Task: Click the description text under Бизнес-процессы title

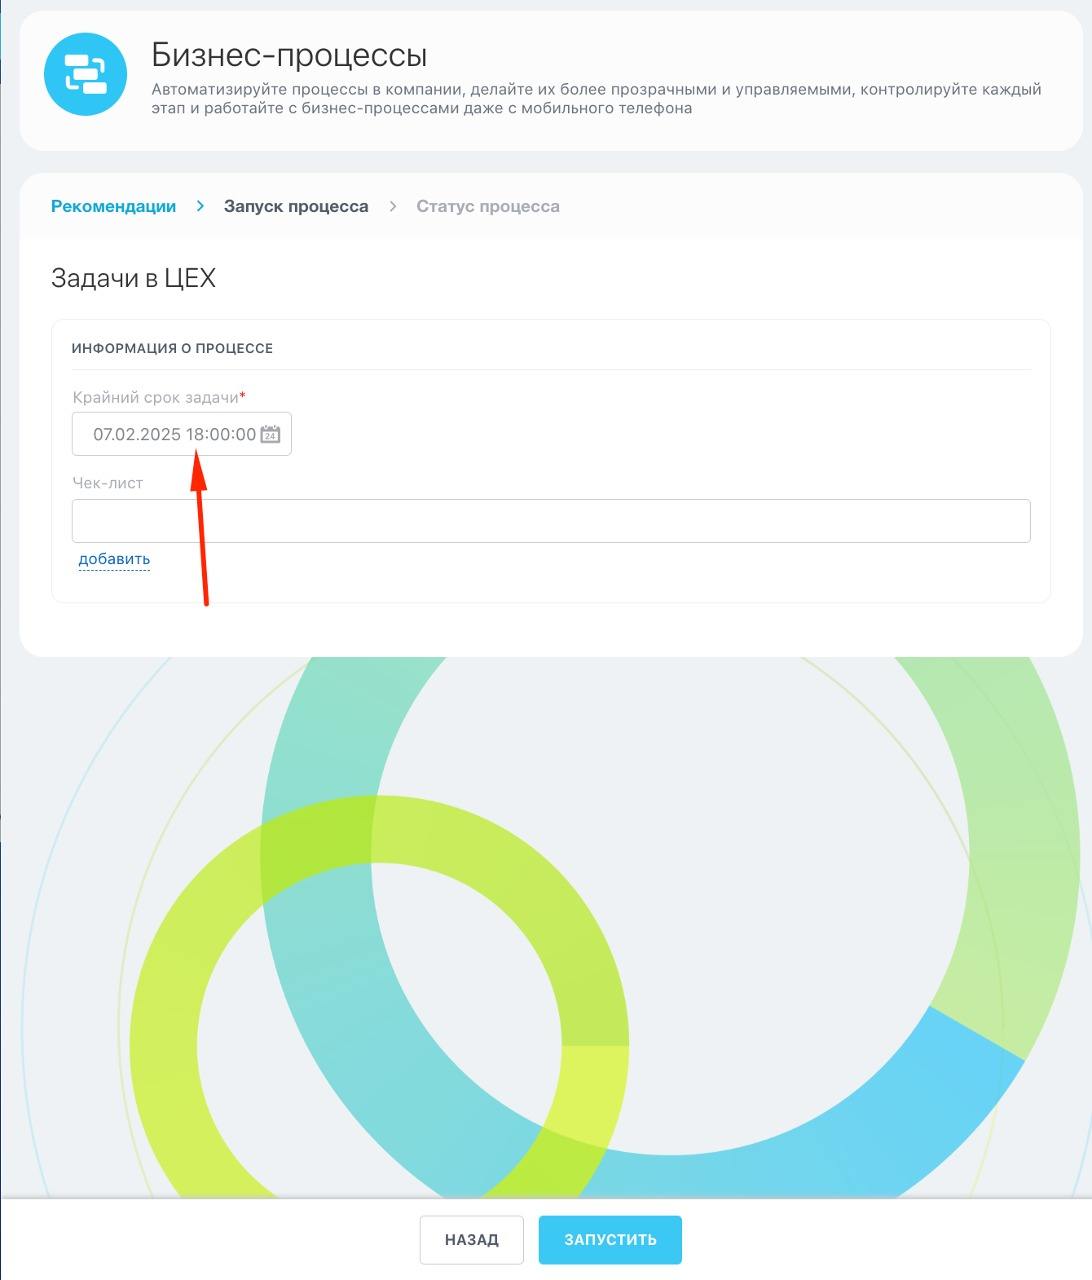Action: point(596,99)
